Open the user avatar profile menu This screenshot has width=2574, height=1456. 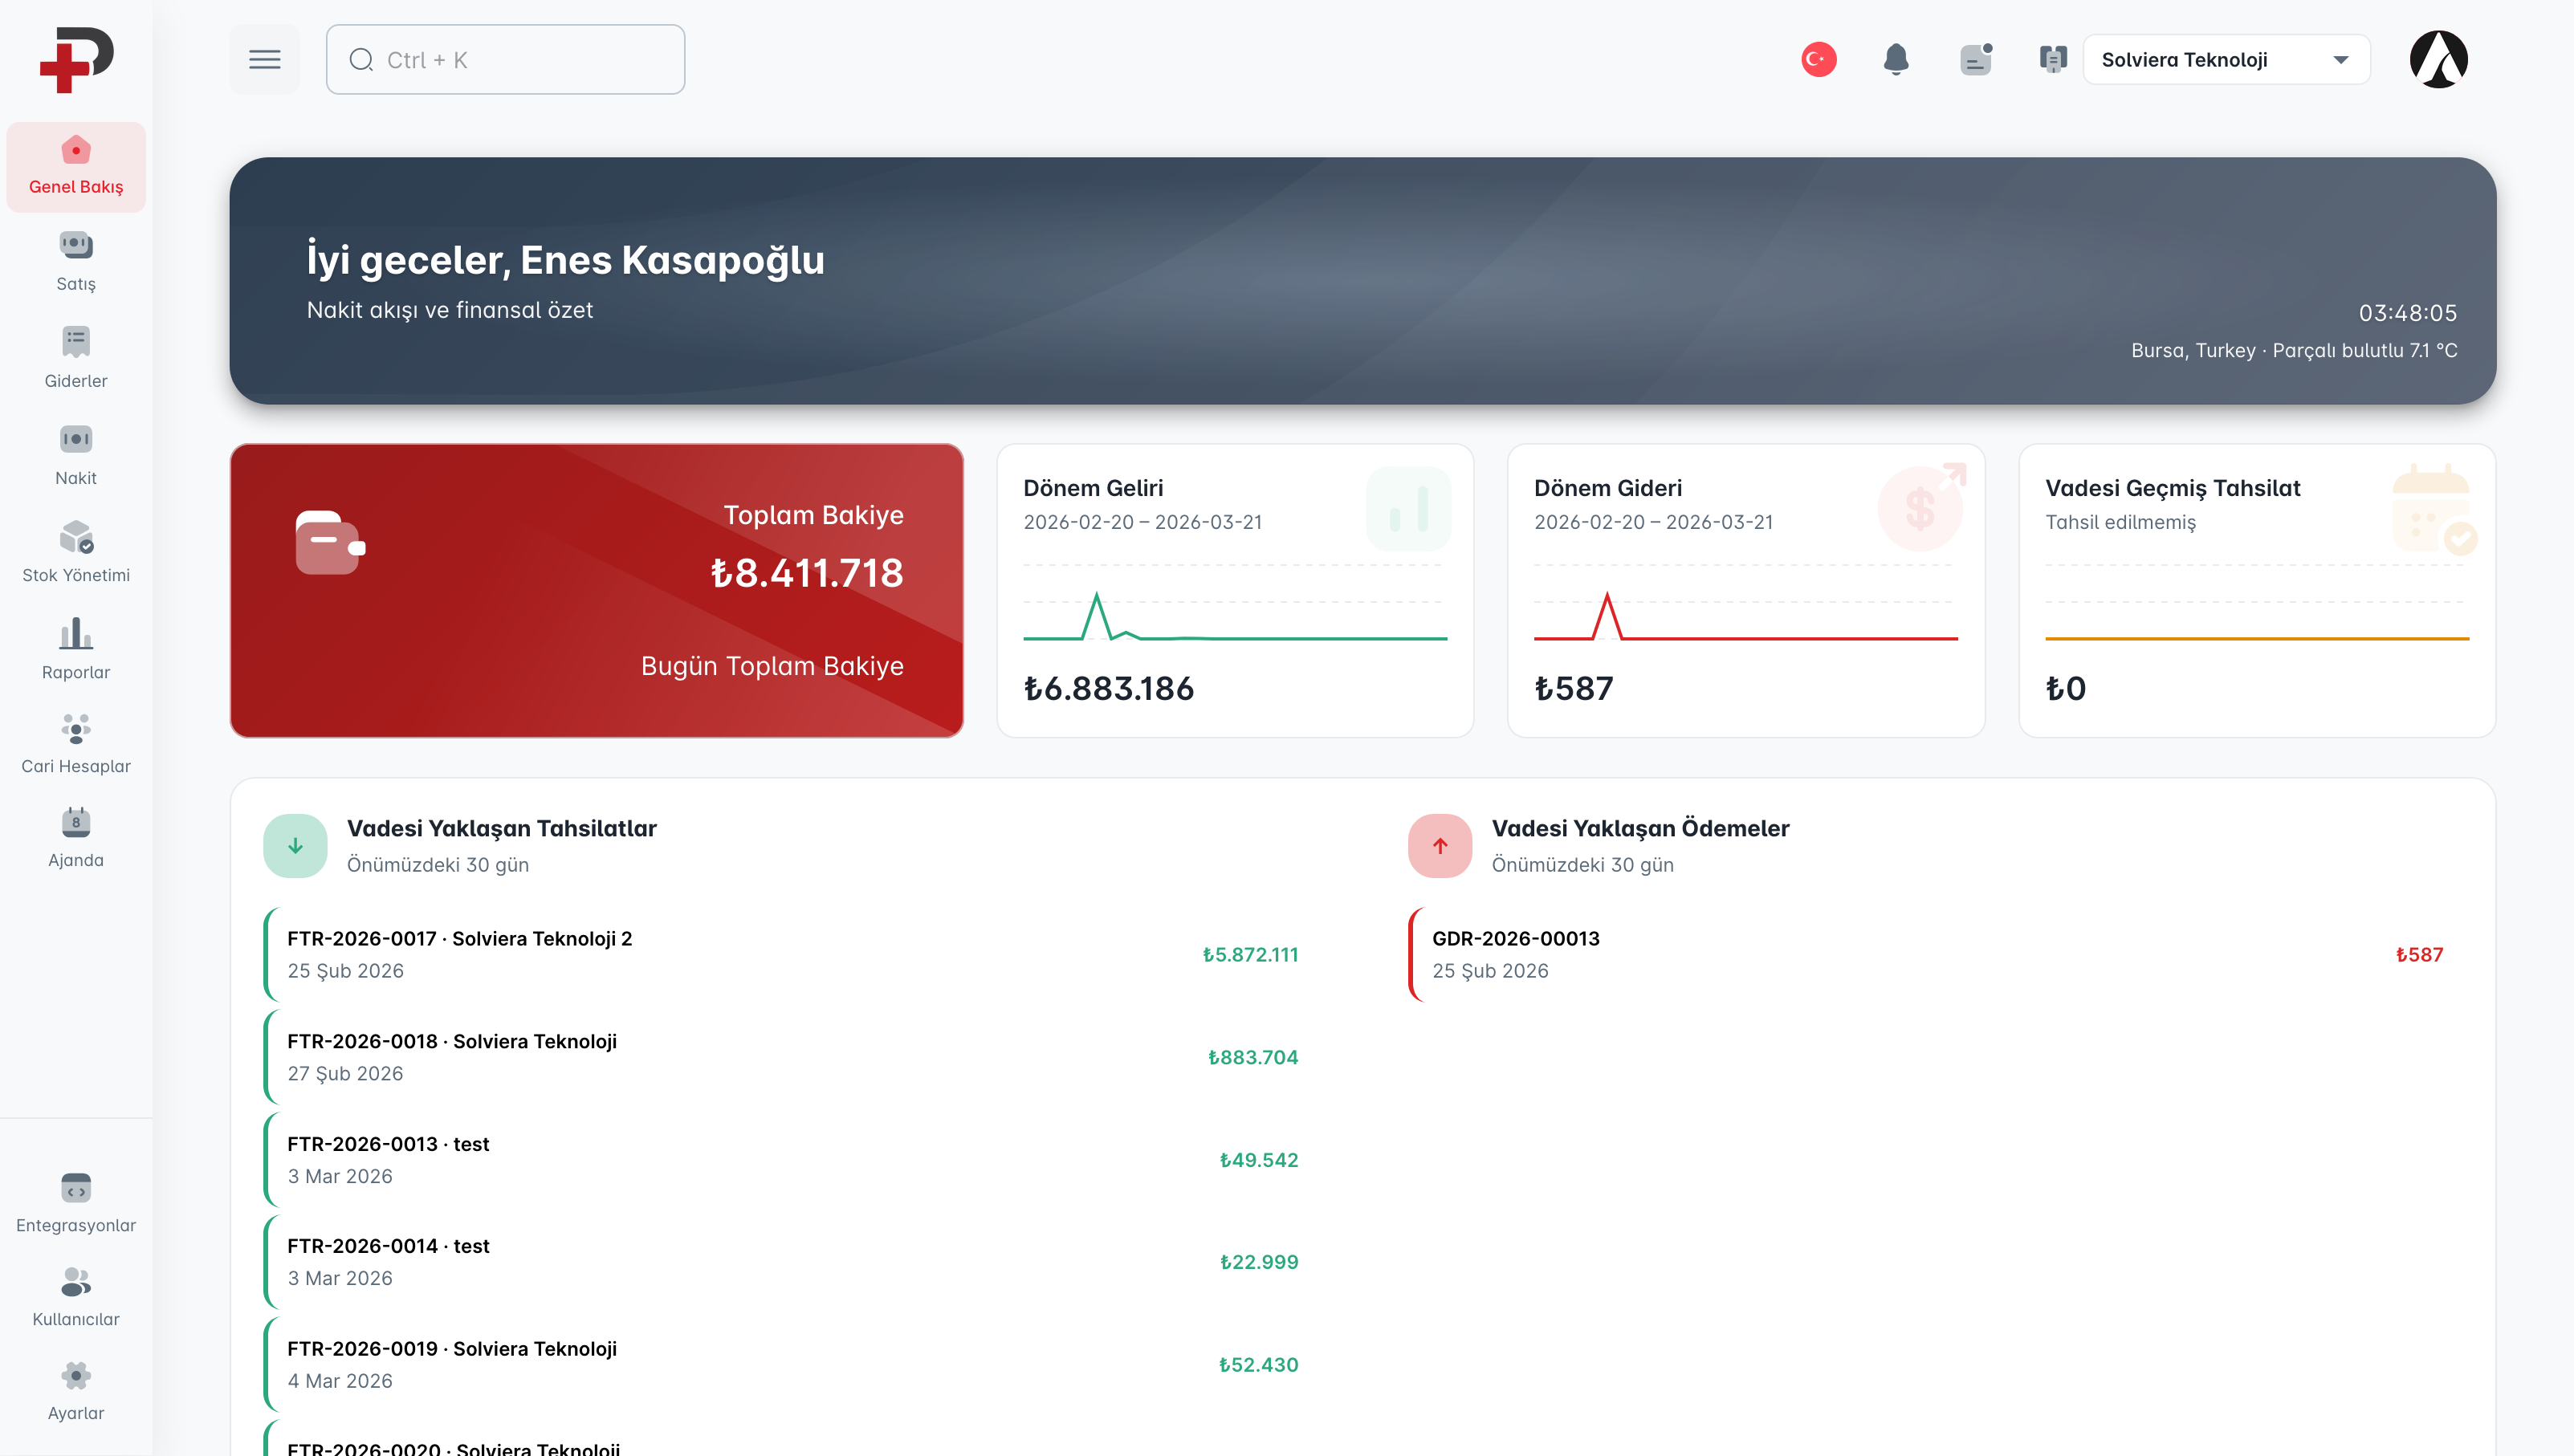coord(2437,60)
